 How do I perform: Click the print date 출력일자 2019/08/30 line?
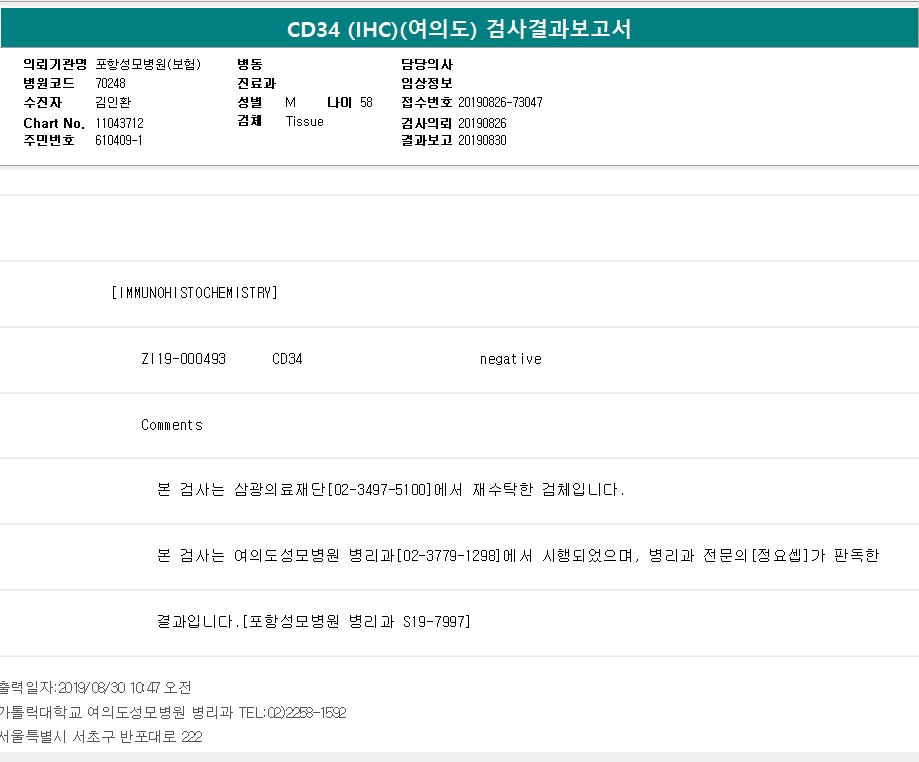pyautogui.click(x=96, y=688)
